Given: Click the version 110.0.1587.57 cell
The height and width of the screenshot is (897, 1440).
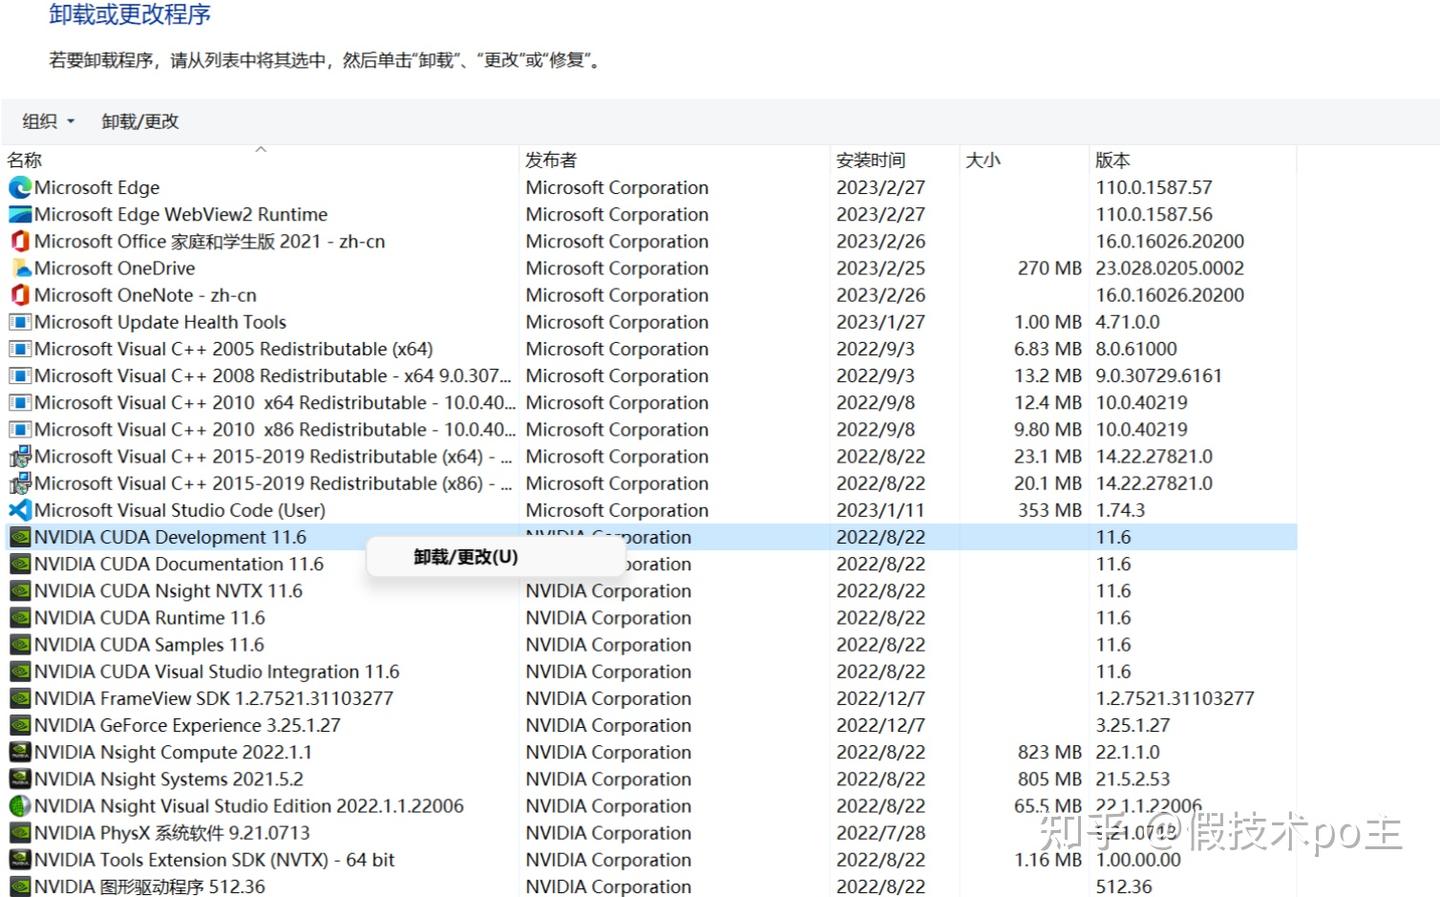Looking at the screenshot, I should tap(1154, 187).
